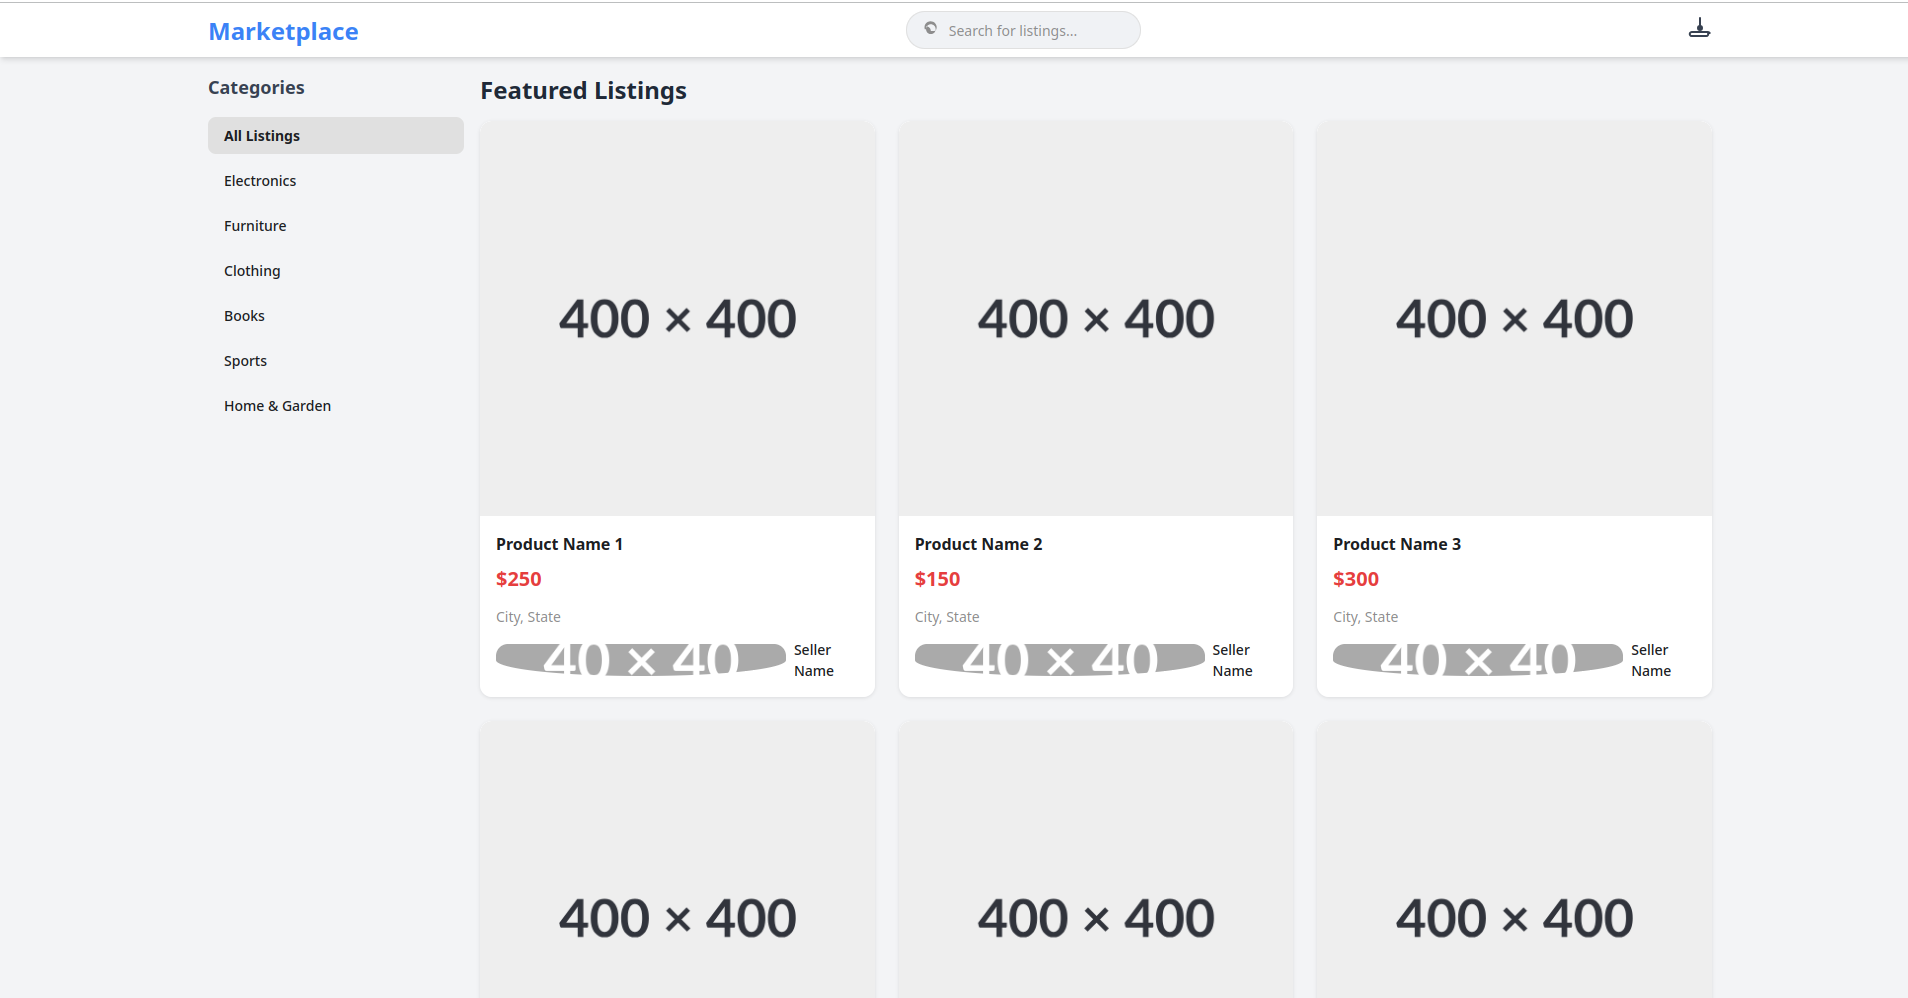Viewport: 1908px width, 998px height.
Task: Click the Marketplace logo
Action: pyautogui.click(x=283, y=32)
